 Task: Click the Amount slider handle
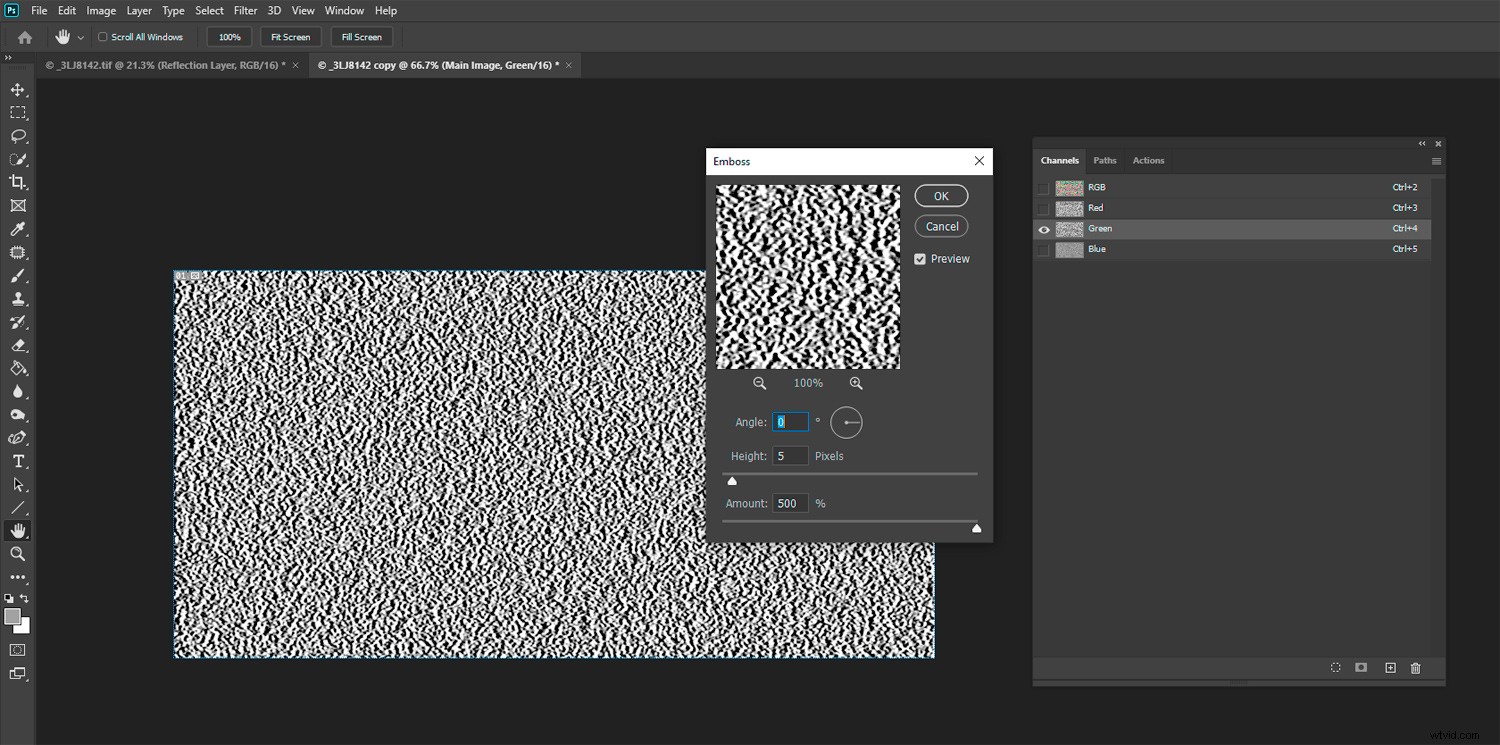pyautogui.click(x=977, y=528)
